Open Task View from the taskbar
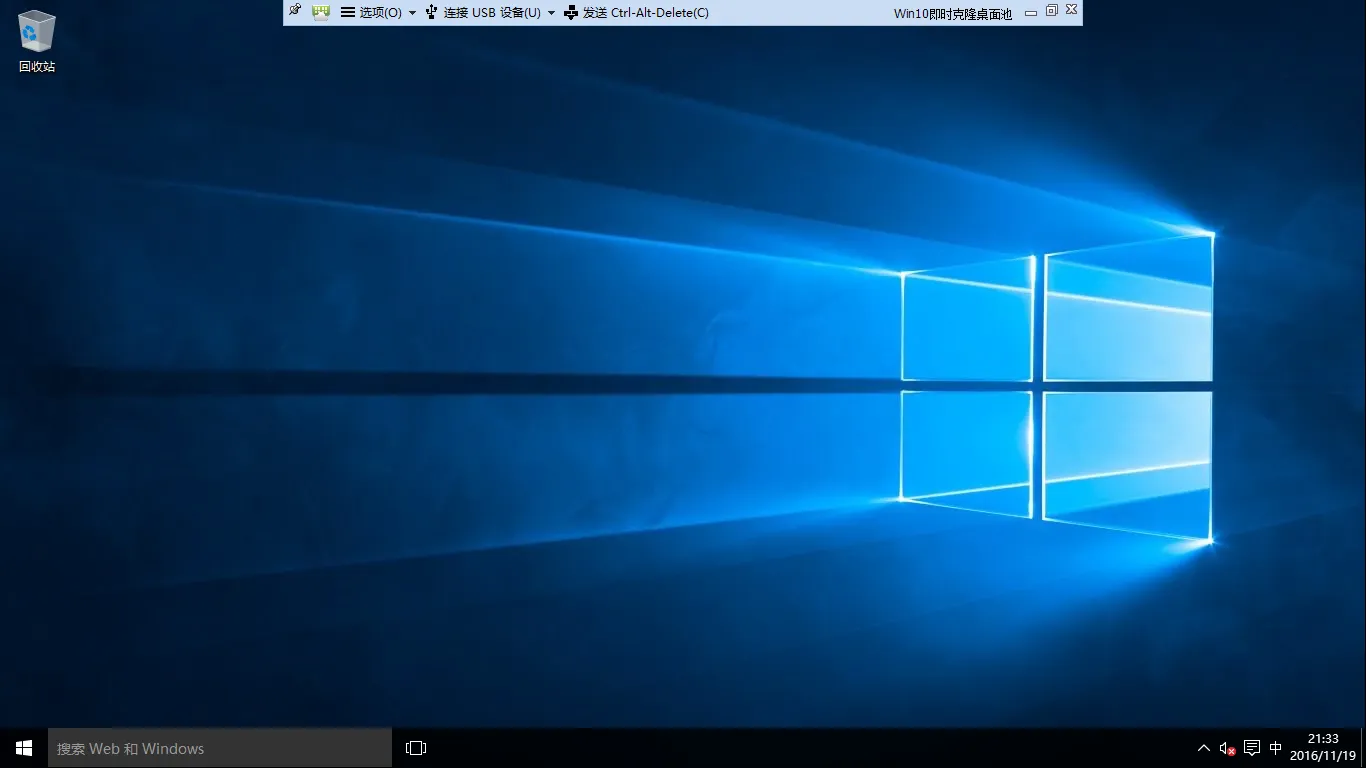Image resolution: width=1366 pixels, height=768 pixels. (416, 748)
